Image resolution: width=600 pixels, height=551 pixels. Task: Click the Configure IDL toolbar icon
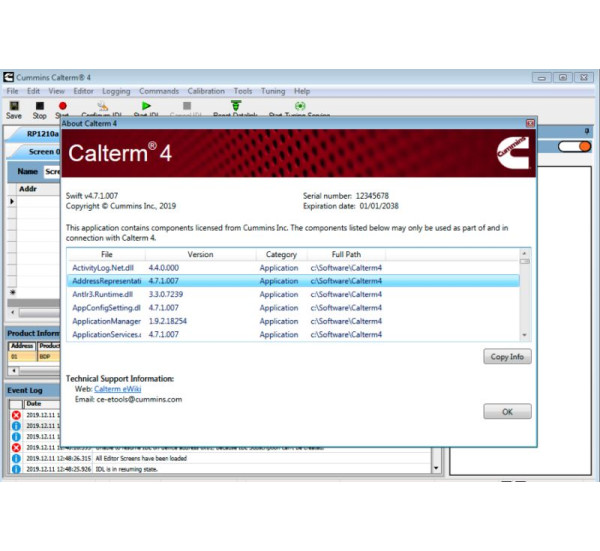point(103,105)
